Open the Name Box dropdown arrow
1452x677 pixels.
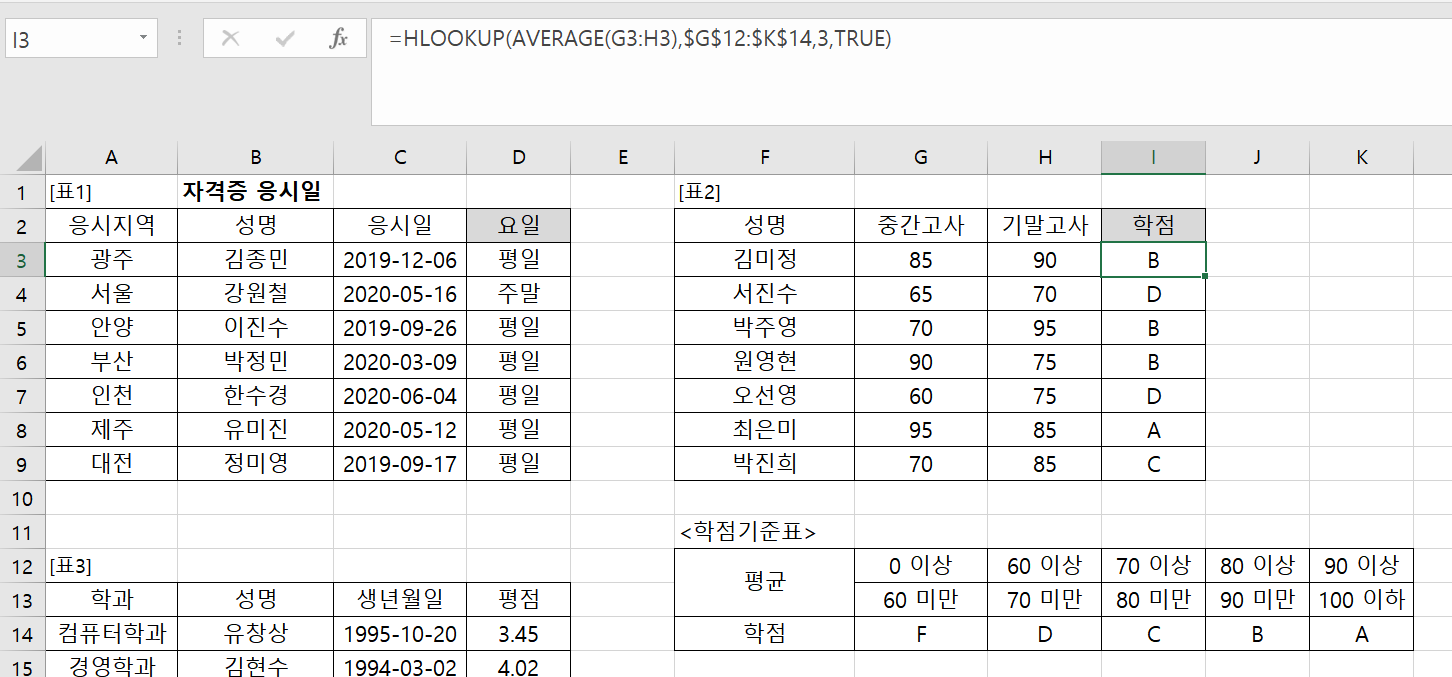(x=143, y=39)
